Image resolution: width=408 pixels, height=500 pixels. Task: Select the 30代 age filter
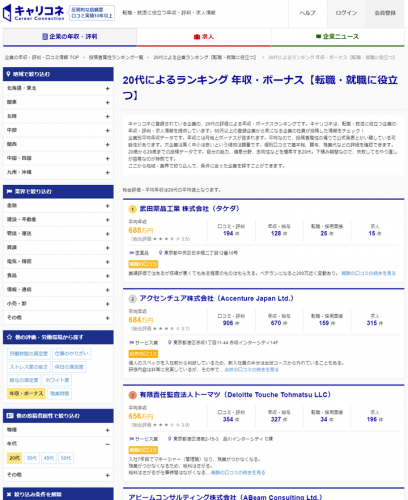32,458
